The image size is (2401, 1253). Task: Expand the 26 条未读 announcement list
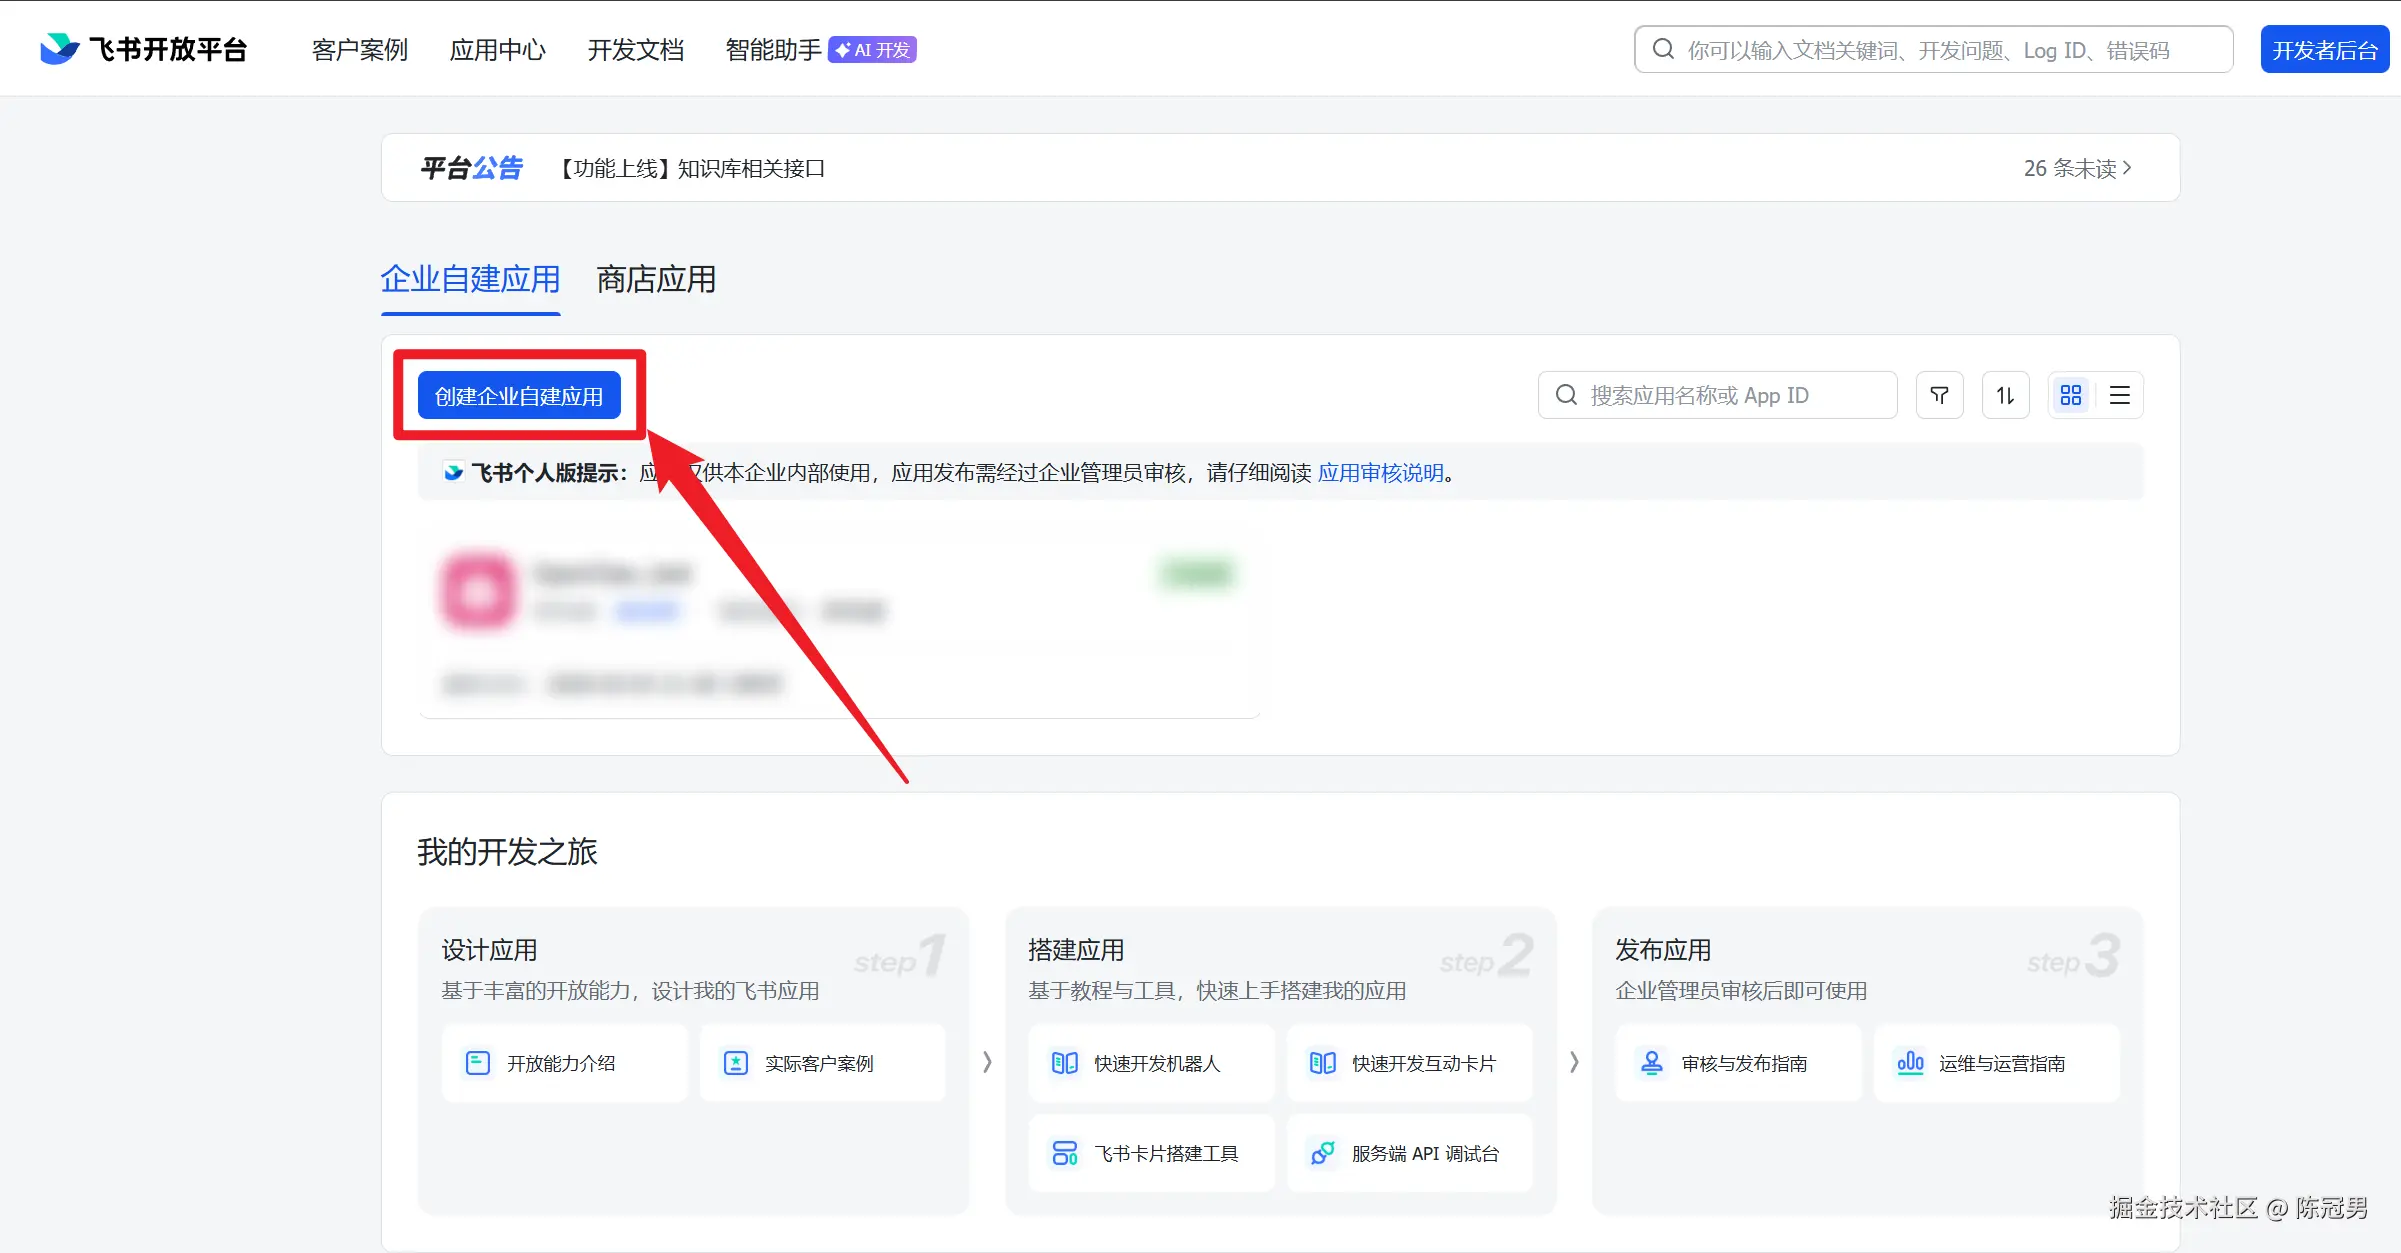[x=2076, y=167]
